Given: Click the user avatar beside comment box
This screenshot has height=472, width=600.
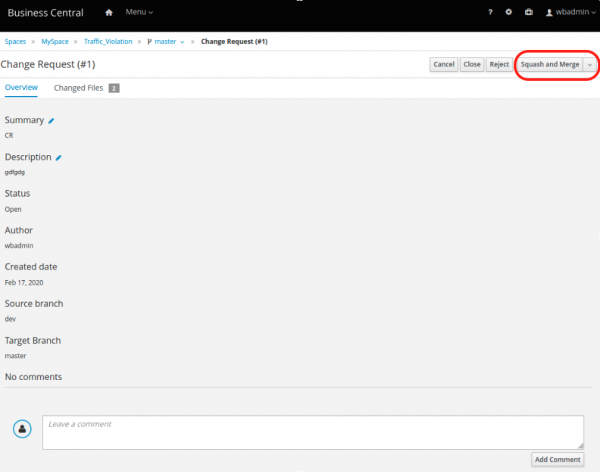Looking at the screenshot, I should (x=22, y=428).
